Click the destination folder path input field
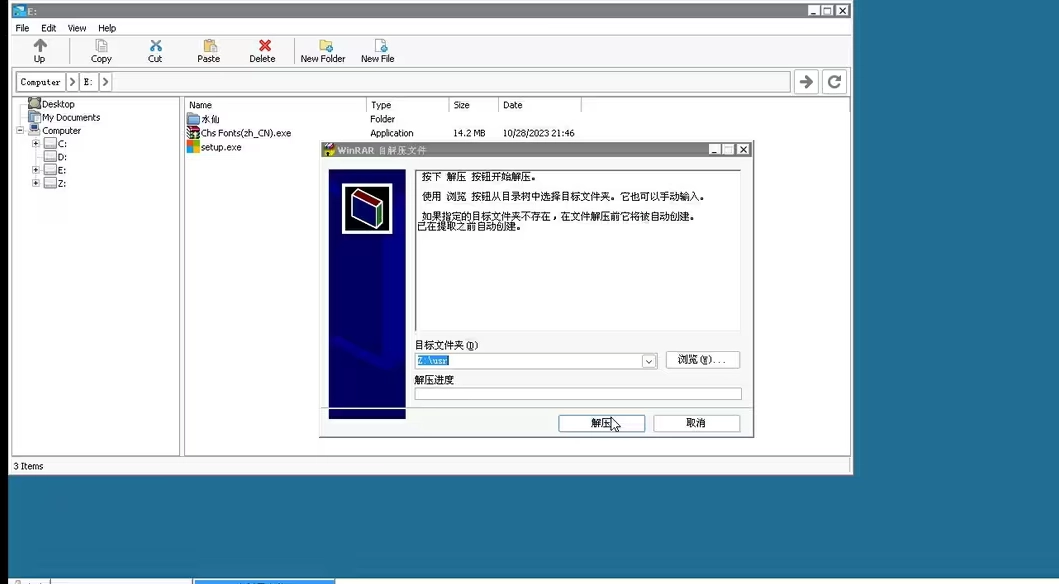This screenshot has width=1059, height=584. [x=527, y=361]
